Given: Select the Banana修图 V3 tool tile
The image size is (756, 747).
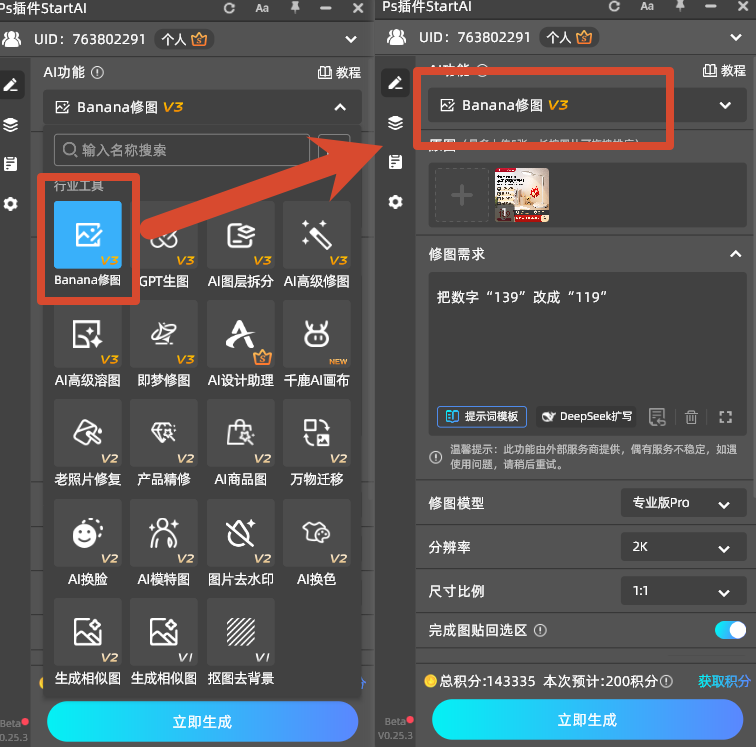Looking at the screenshot, I should [87, 235].
